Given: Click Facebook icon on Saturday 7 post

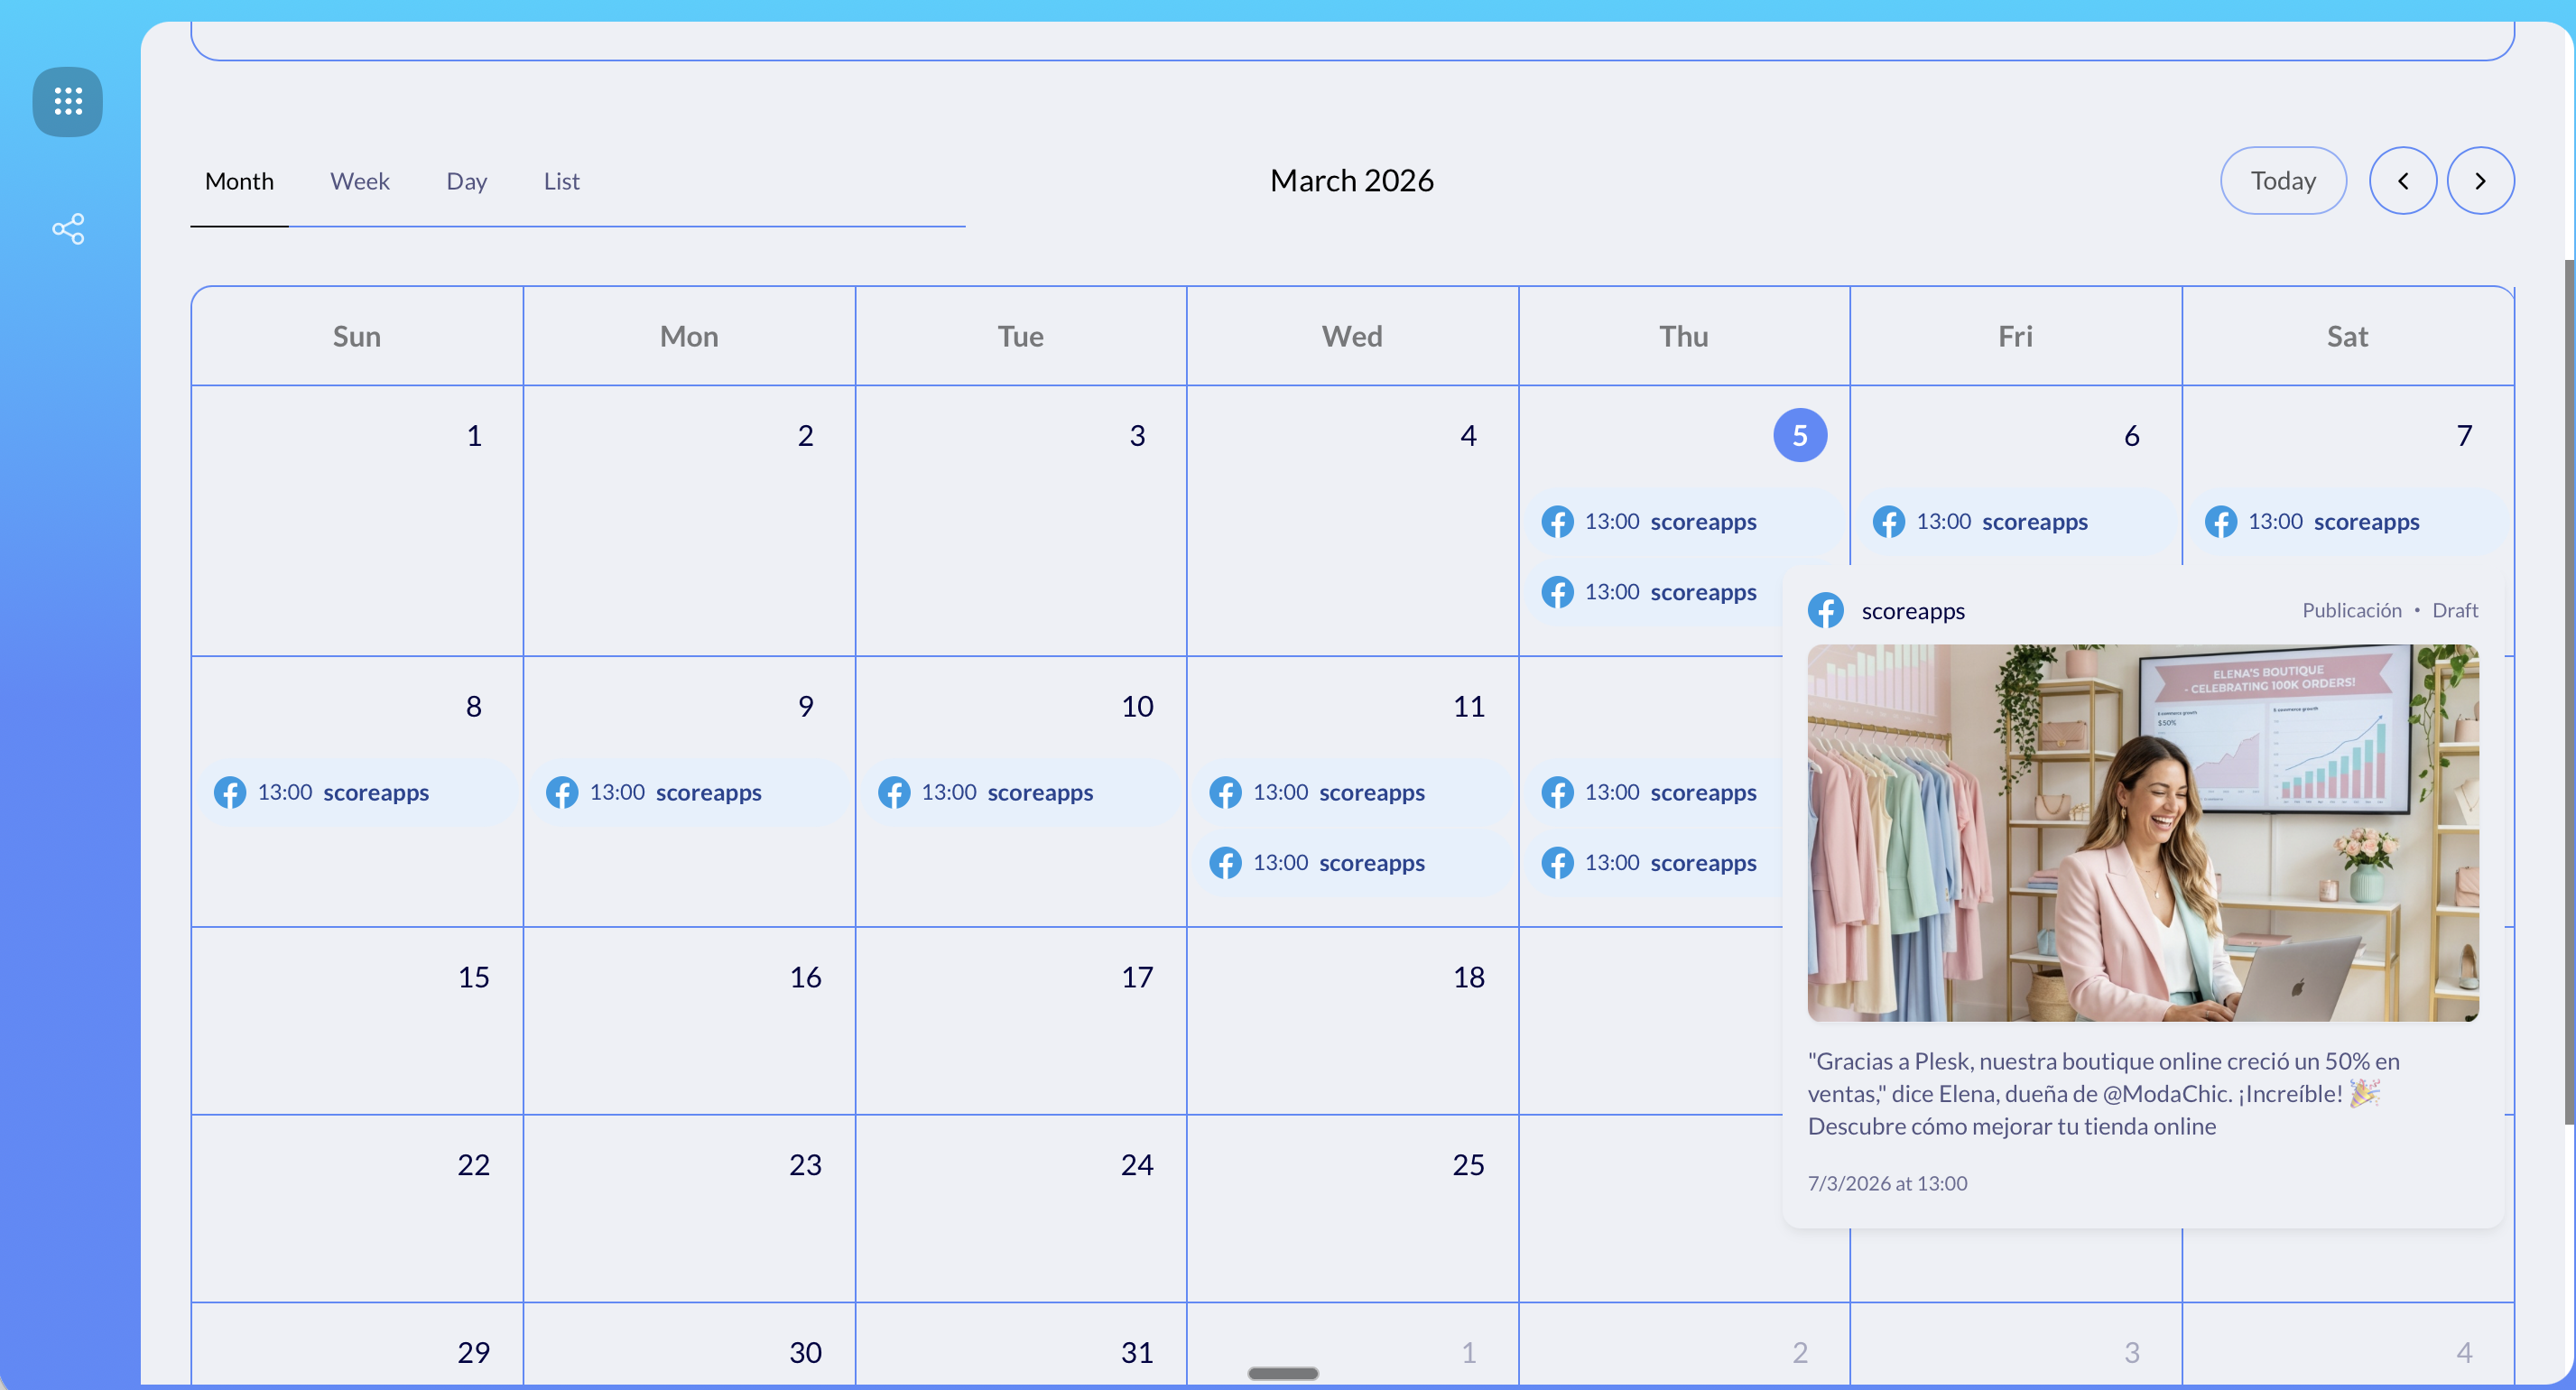Looking at the screenshot, I should pos(2221,521).
